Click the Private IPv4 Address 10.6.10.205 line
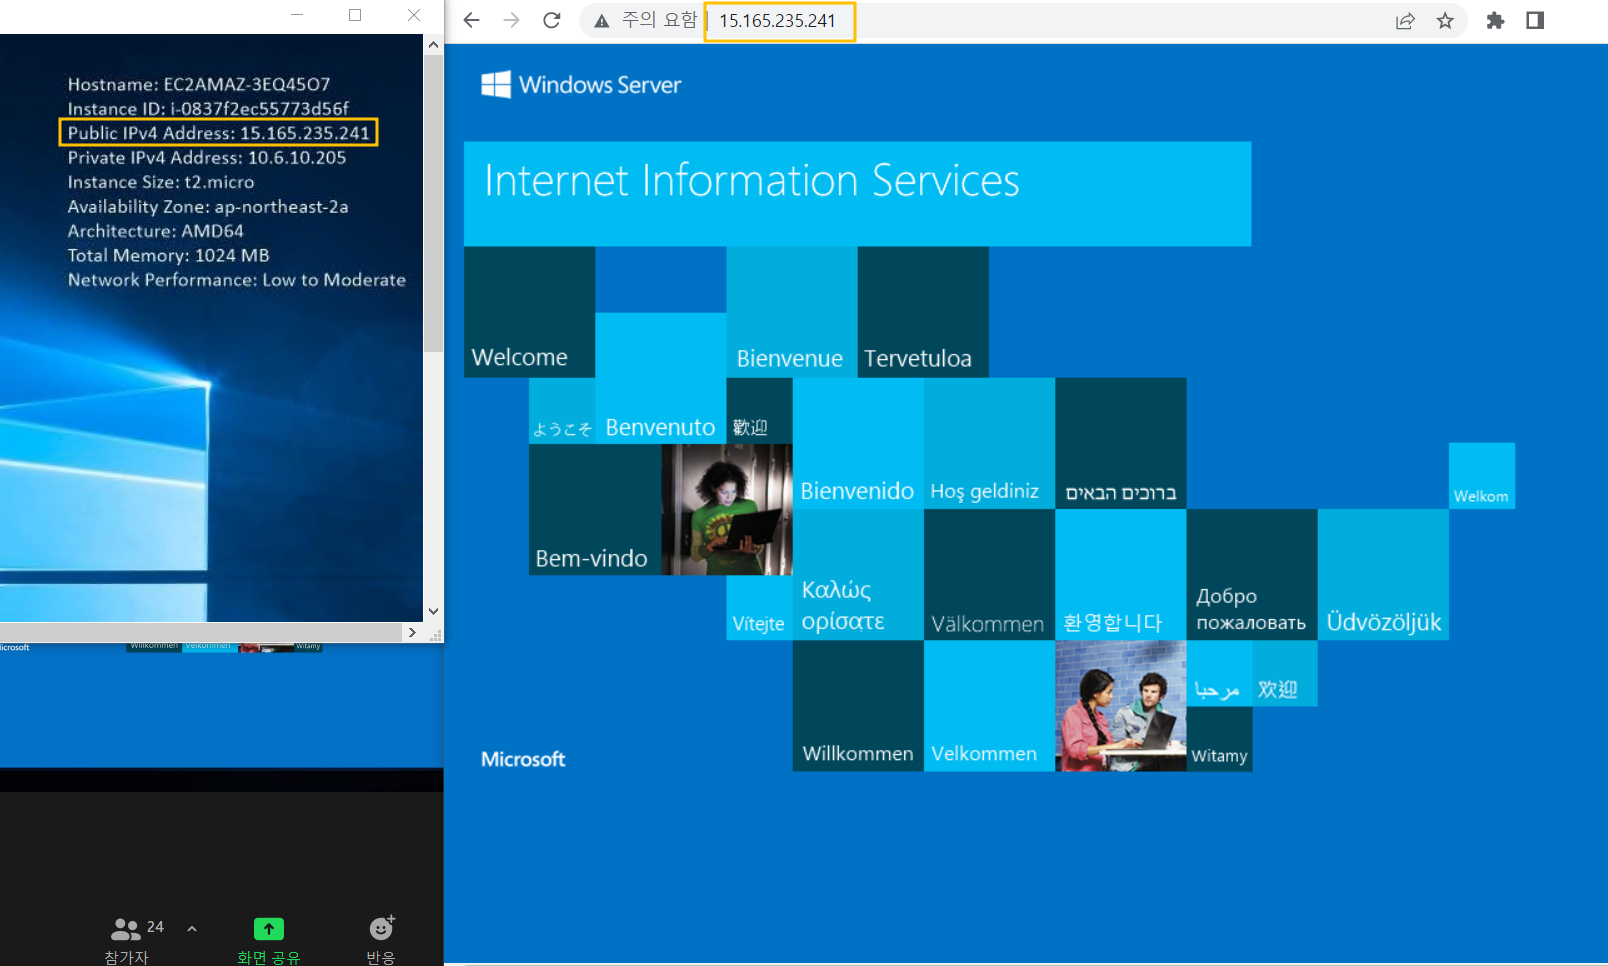The height and width of the screenshot is (966, 1608). (x=207, y=157)
